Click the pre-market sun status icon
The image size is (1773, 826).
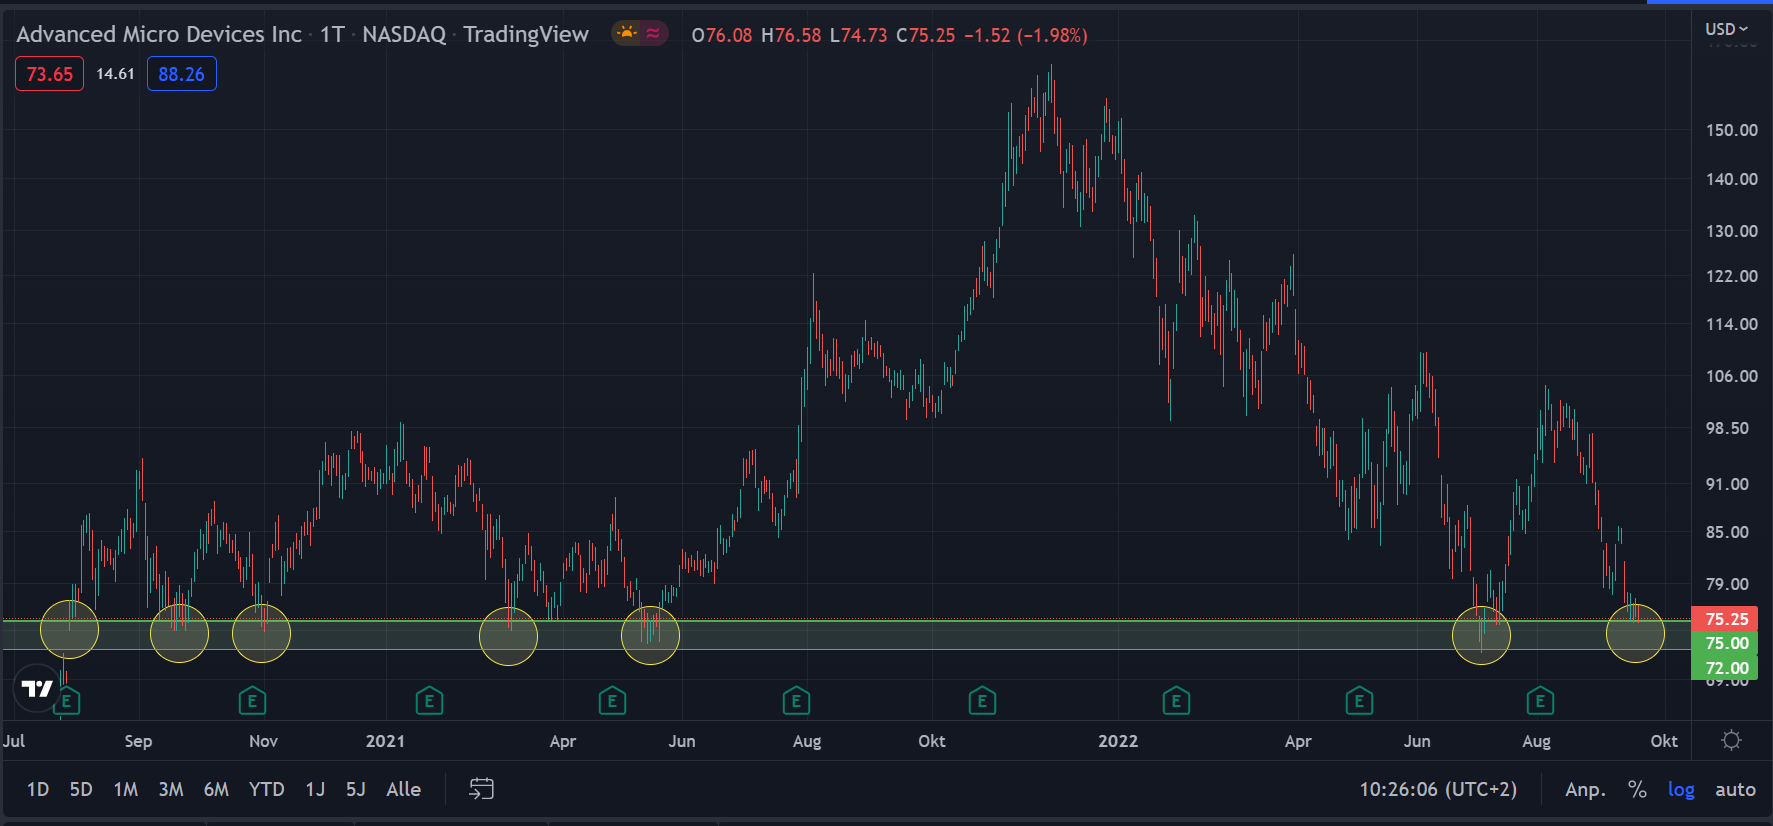coord(627,33)
